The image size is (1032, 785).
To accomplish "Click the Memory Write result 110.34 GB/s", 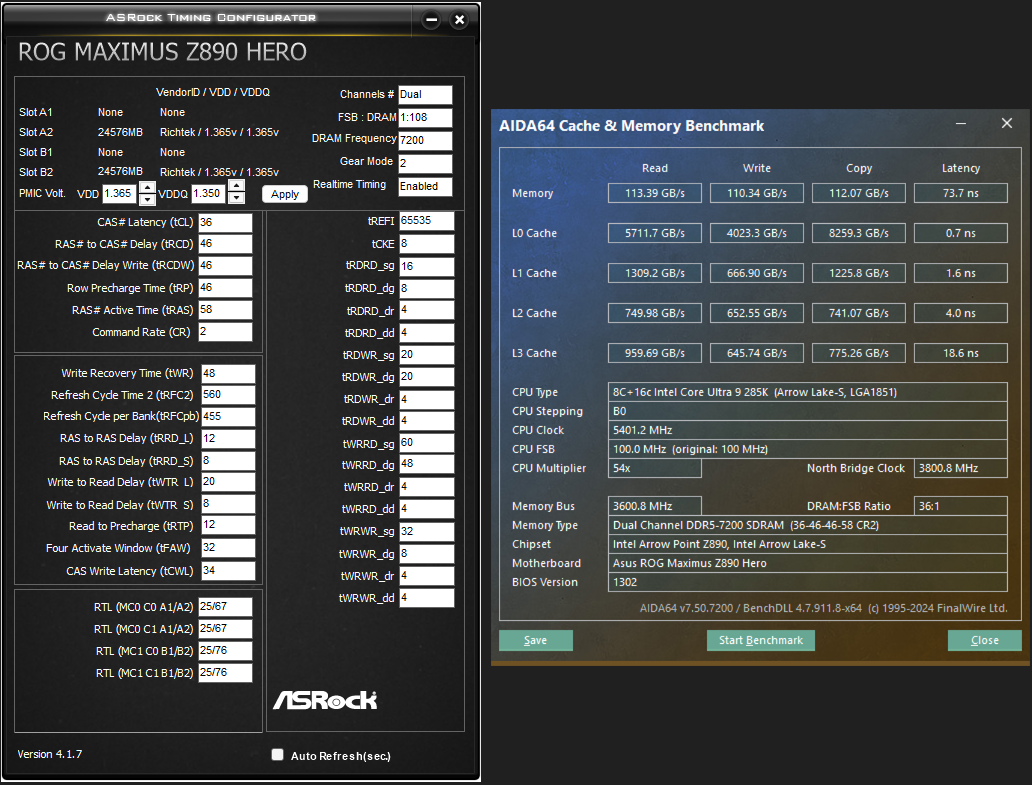I will point(757,193).
